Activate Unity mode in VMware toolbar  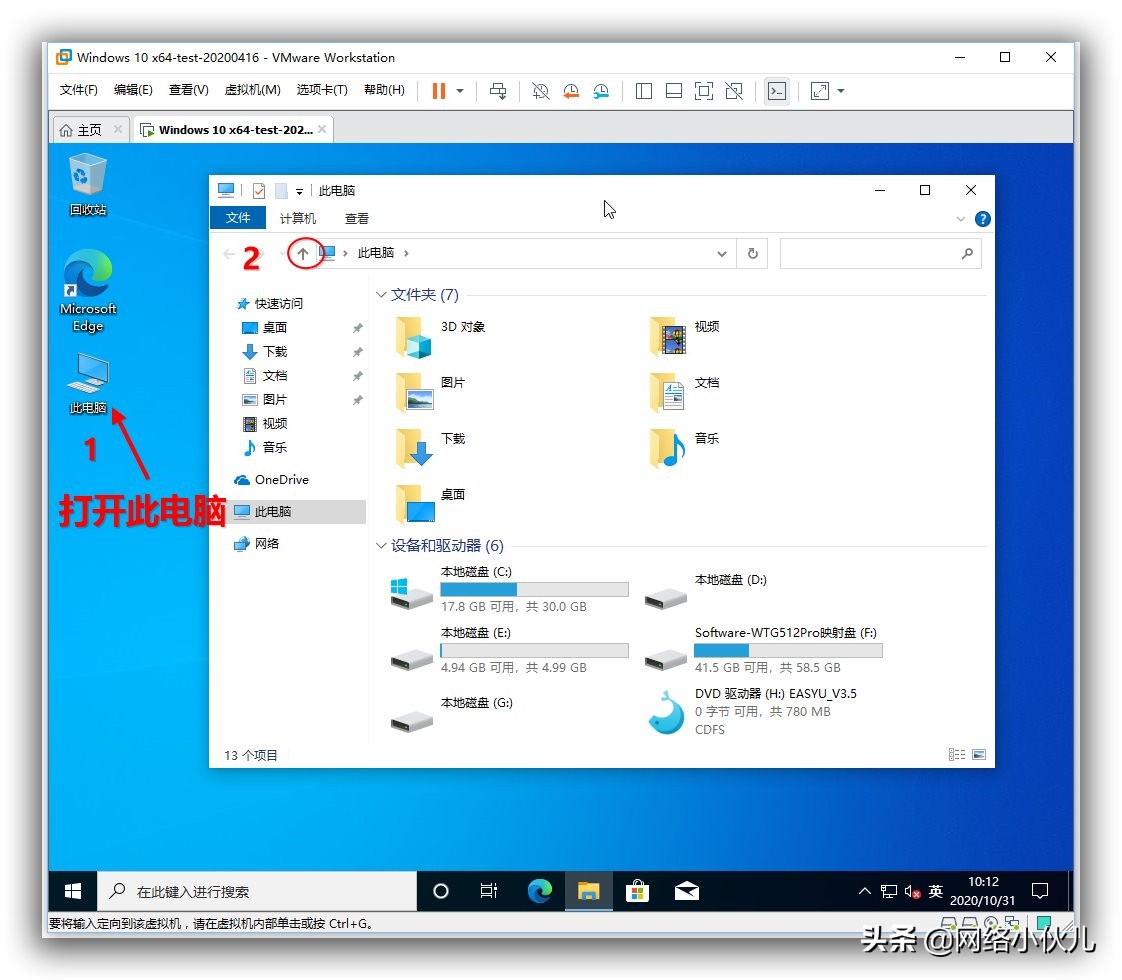[733, 91]
